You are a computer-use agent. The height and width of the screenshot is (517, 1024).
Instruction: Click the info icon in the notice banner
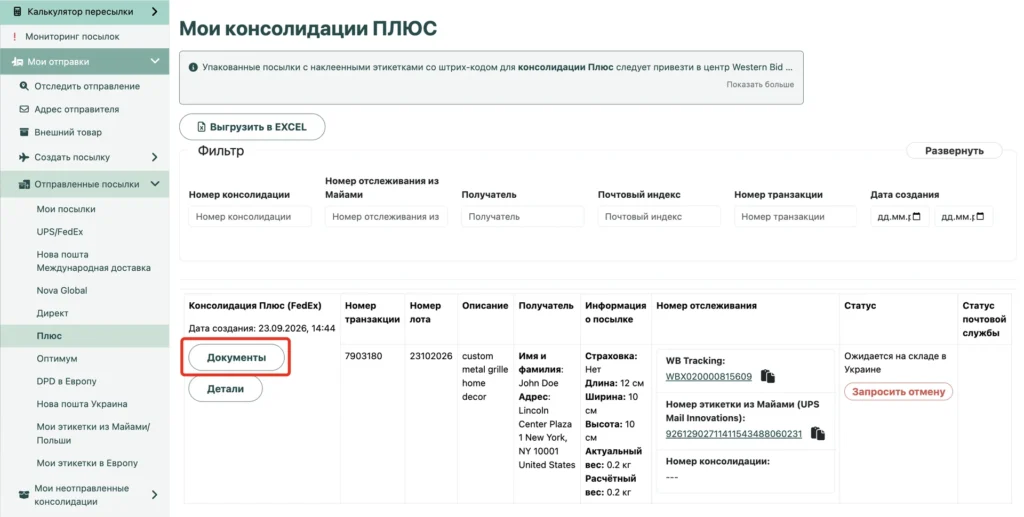[x=193, y=67]
